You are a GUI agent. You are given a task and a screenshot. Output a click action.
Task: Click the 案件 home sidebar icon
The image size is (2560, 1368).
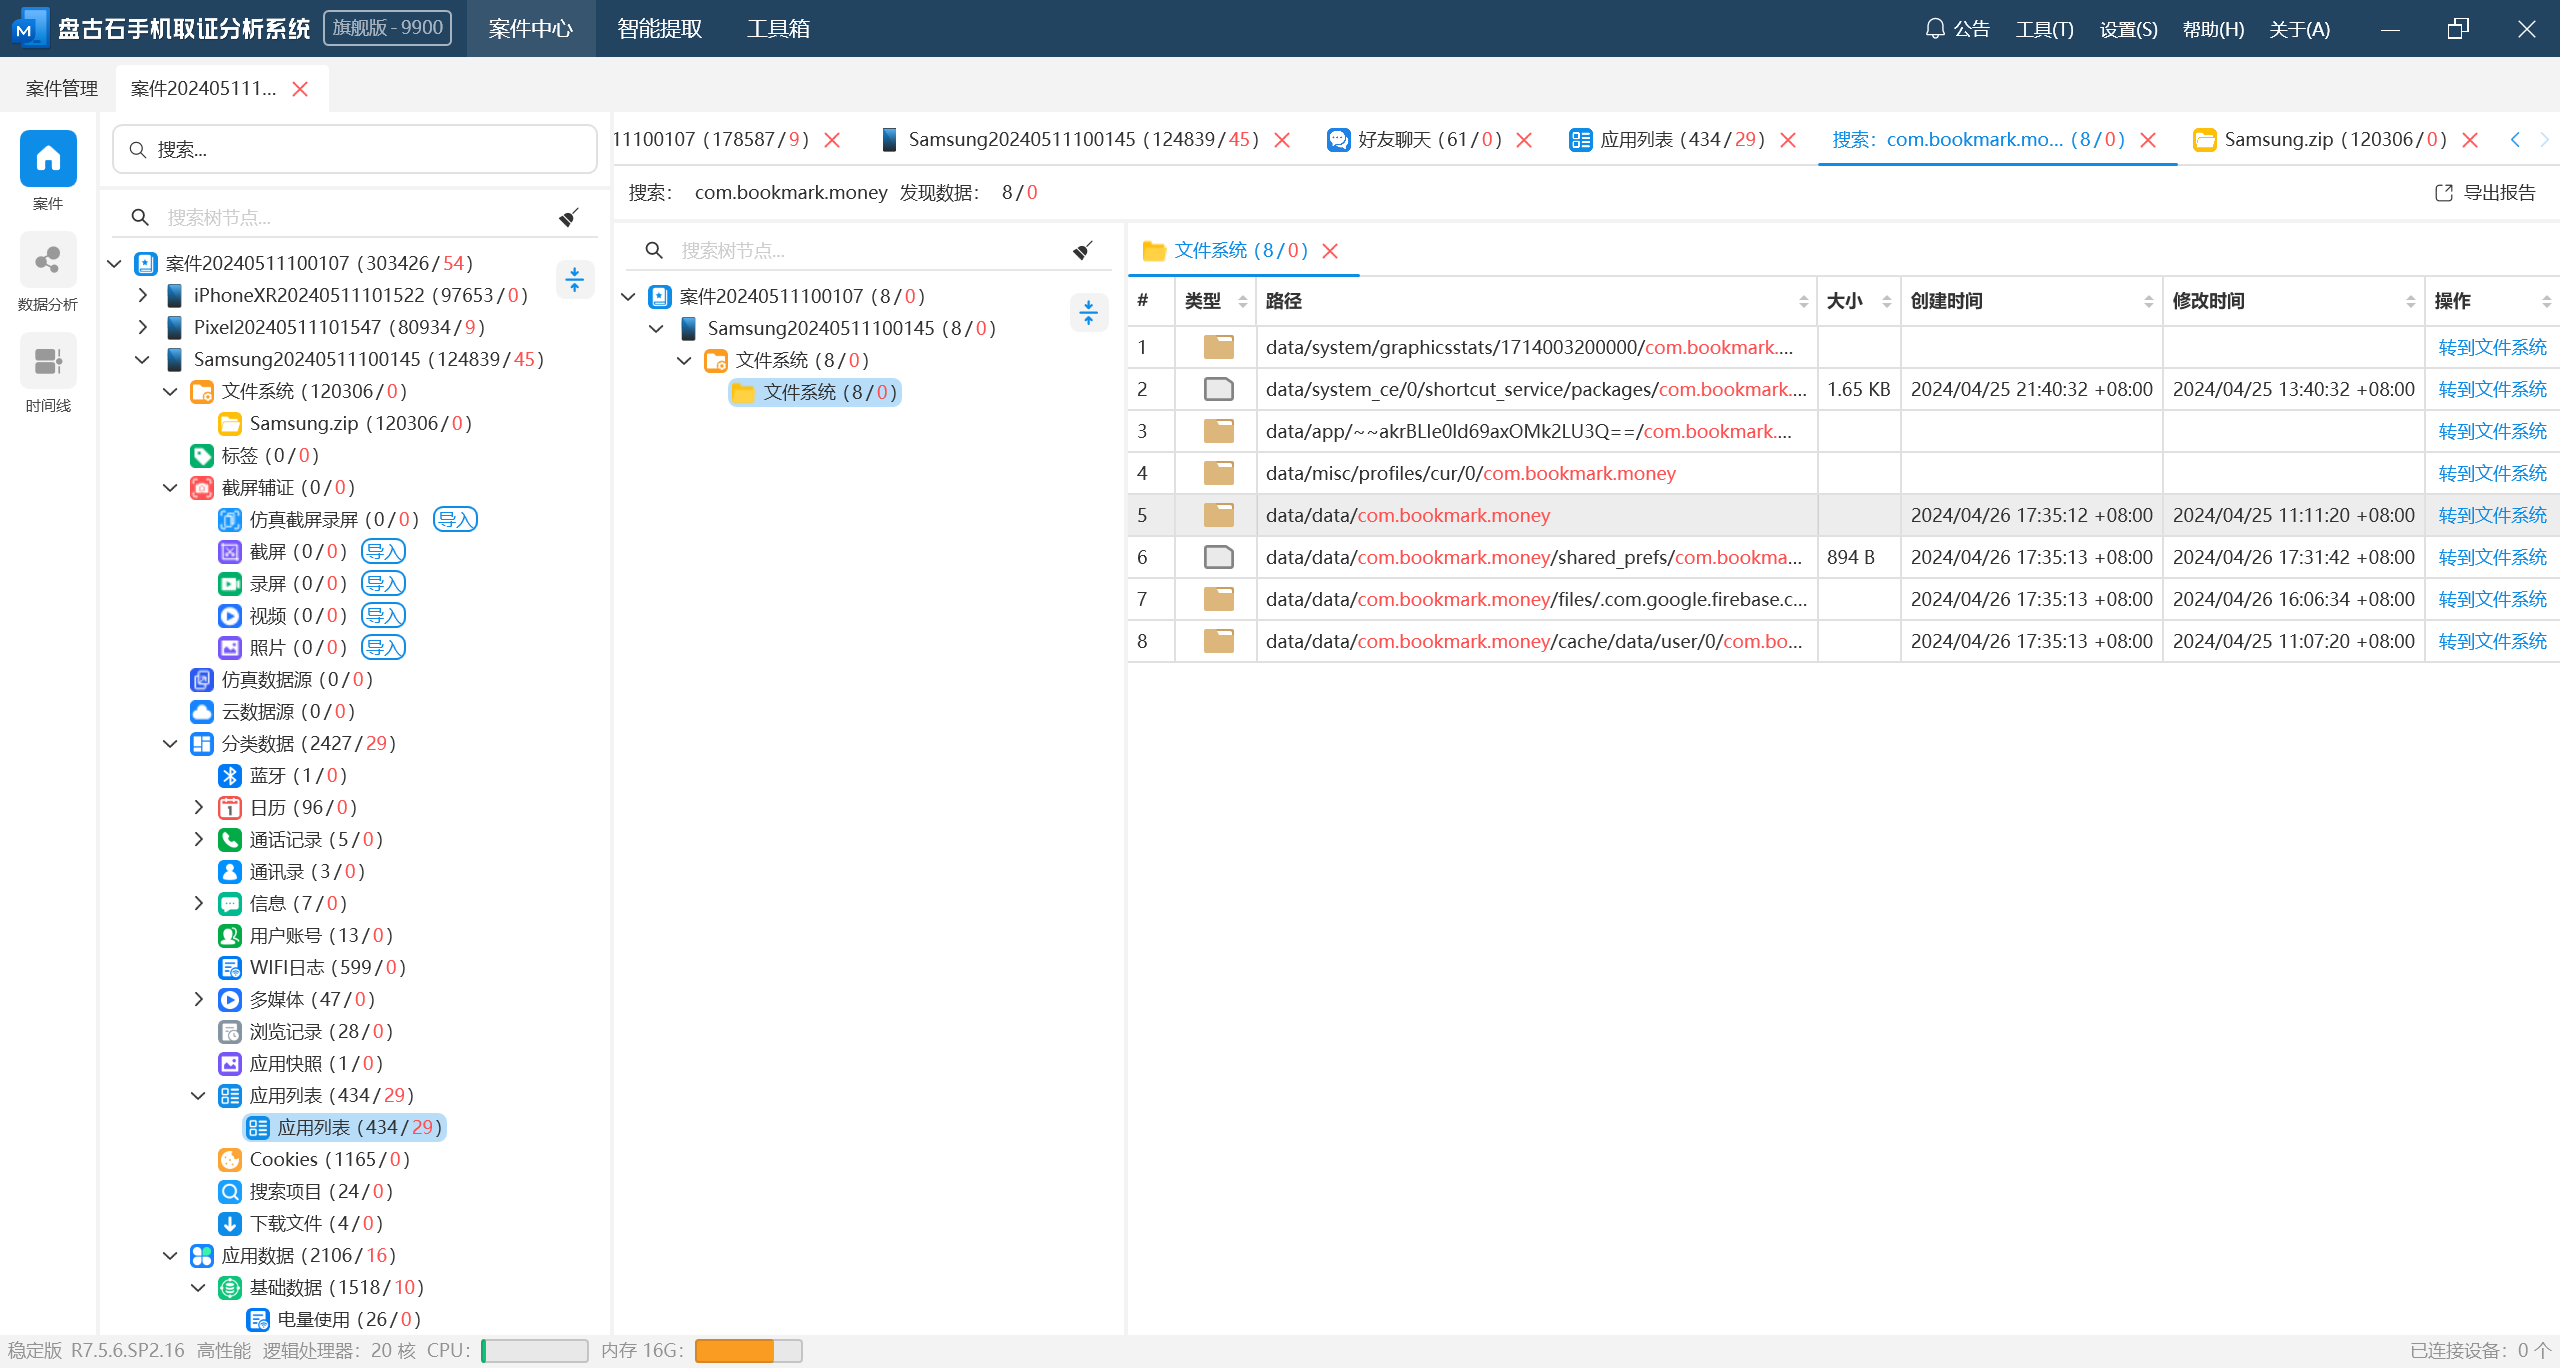[48, 160]
